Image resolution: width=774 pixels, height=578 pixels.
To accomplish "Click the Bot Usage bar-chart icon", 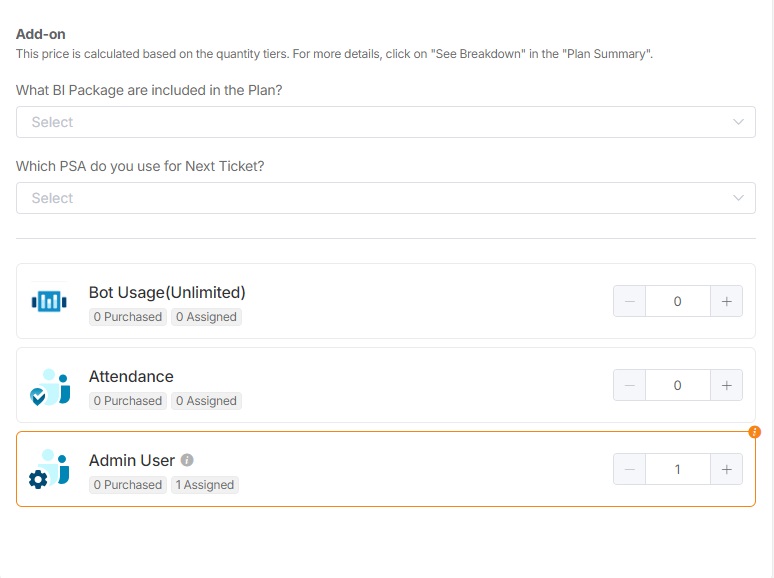I will tap(48, 301).
